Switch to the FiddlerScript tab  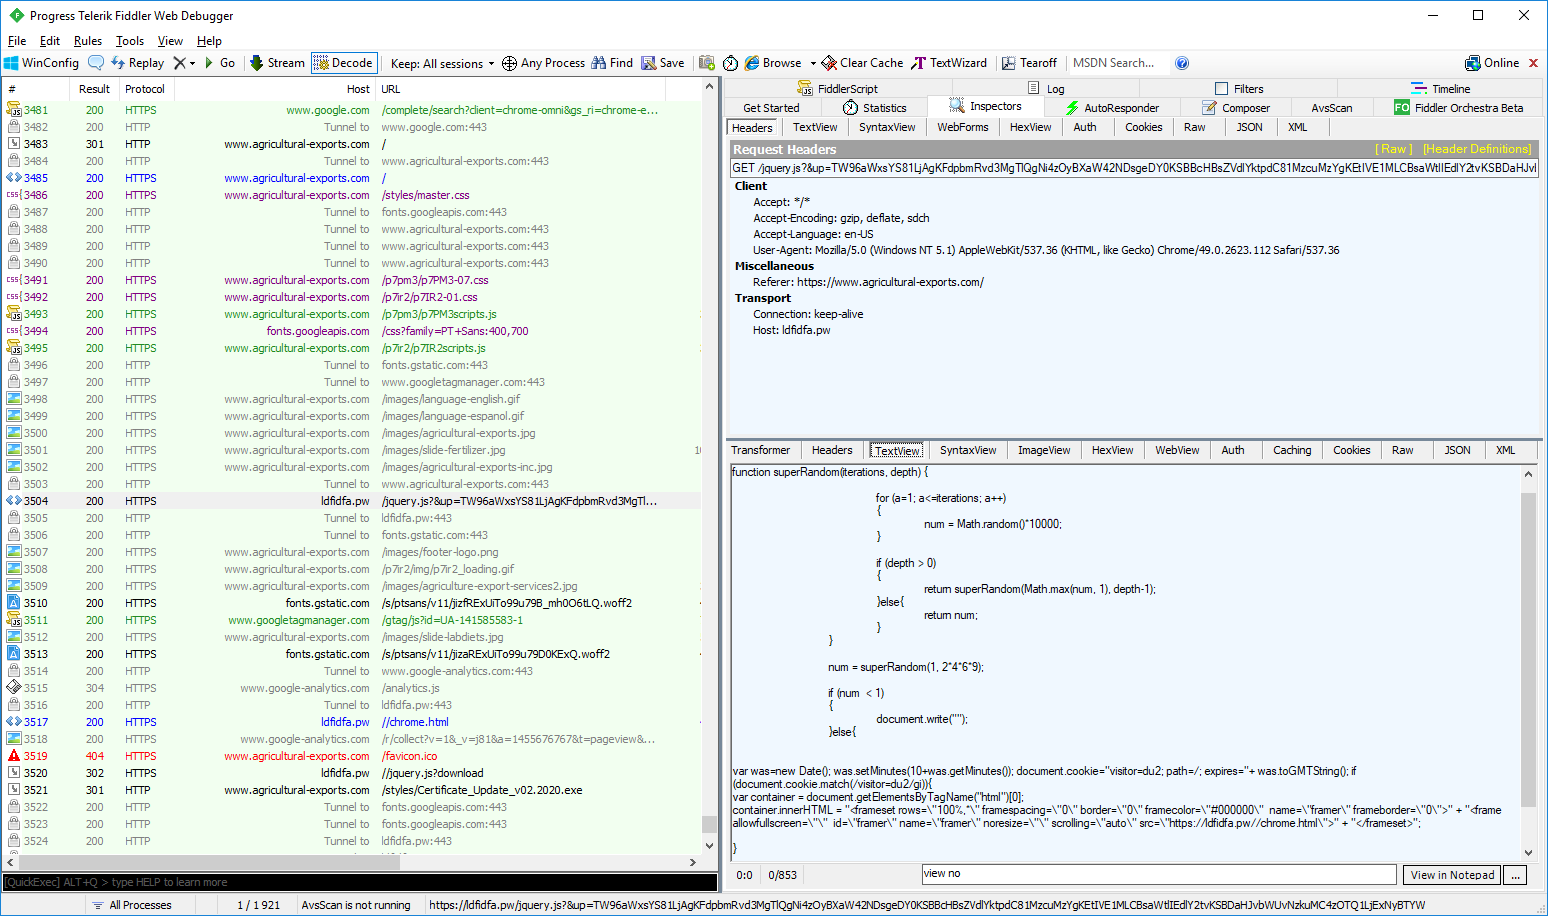838,88
